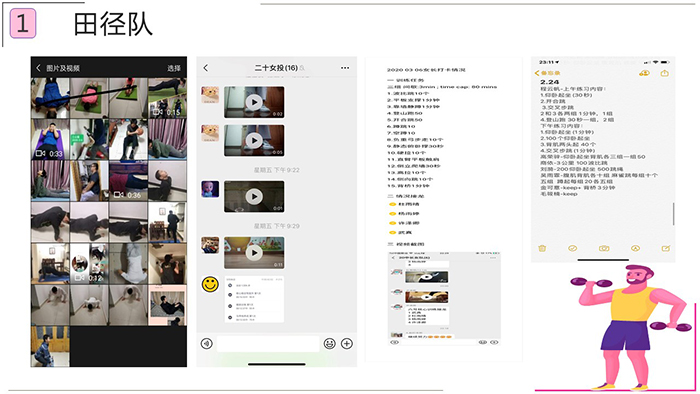Image resolution: width=700 pixels, height=394 pixels.
Task: Tap the 2.24 heading in the note
Action: [x=550, y=82]
